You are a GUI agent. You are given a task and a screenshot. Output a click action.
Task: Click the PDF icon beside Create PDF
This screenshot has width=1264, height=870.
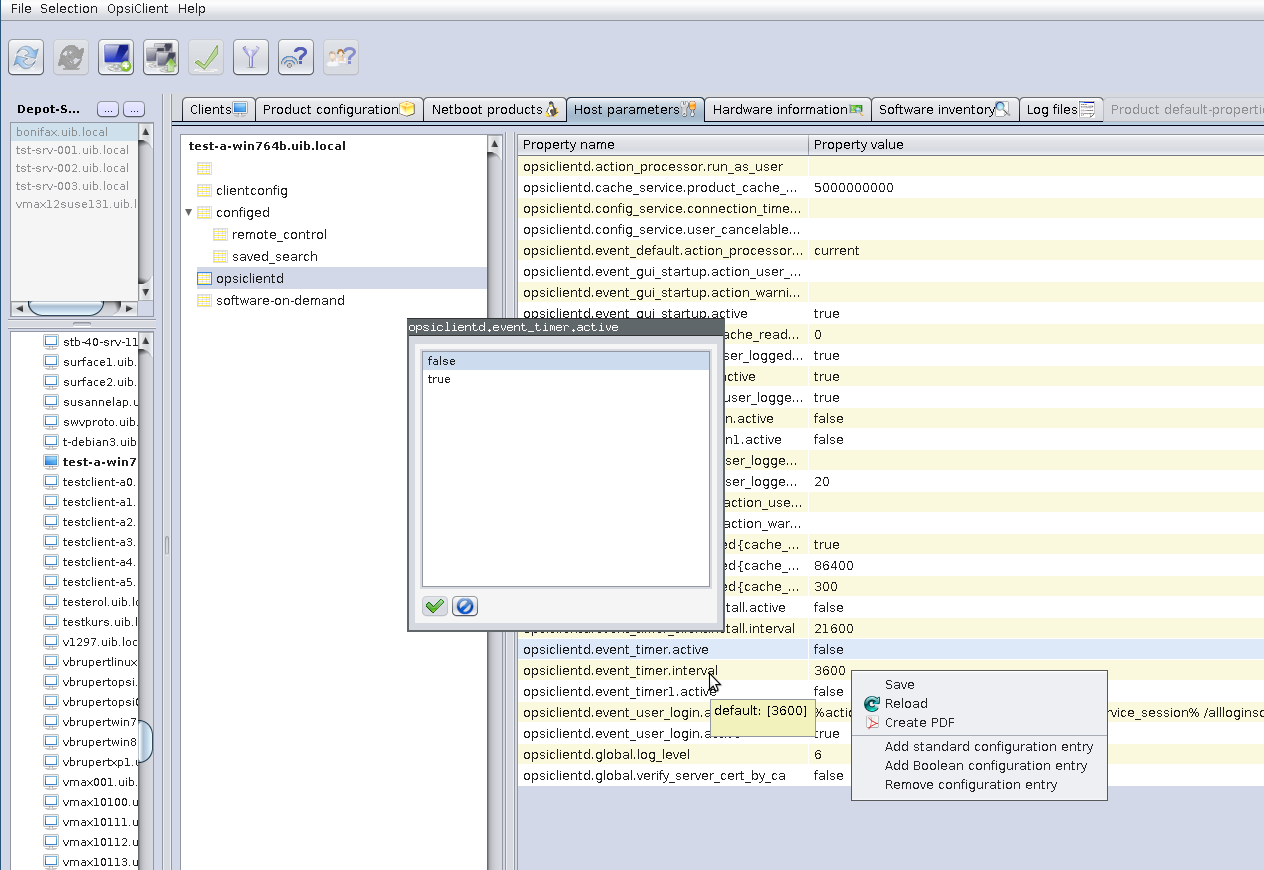[x=871, y=723]
